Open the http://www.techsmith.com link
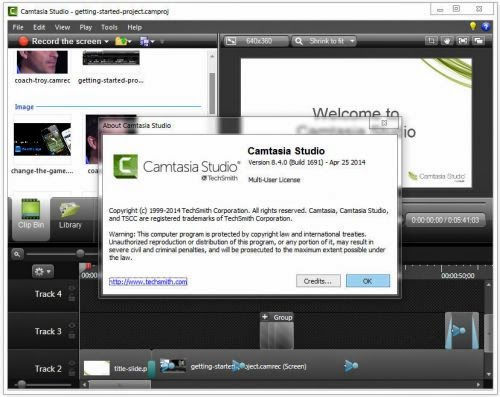 (148, 282)
